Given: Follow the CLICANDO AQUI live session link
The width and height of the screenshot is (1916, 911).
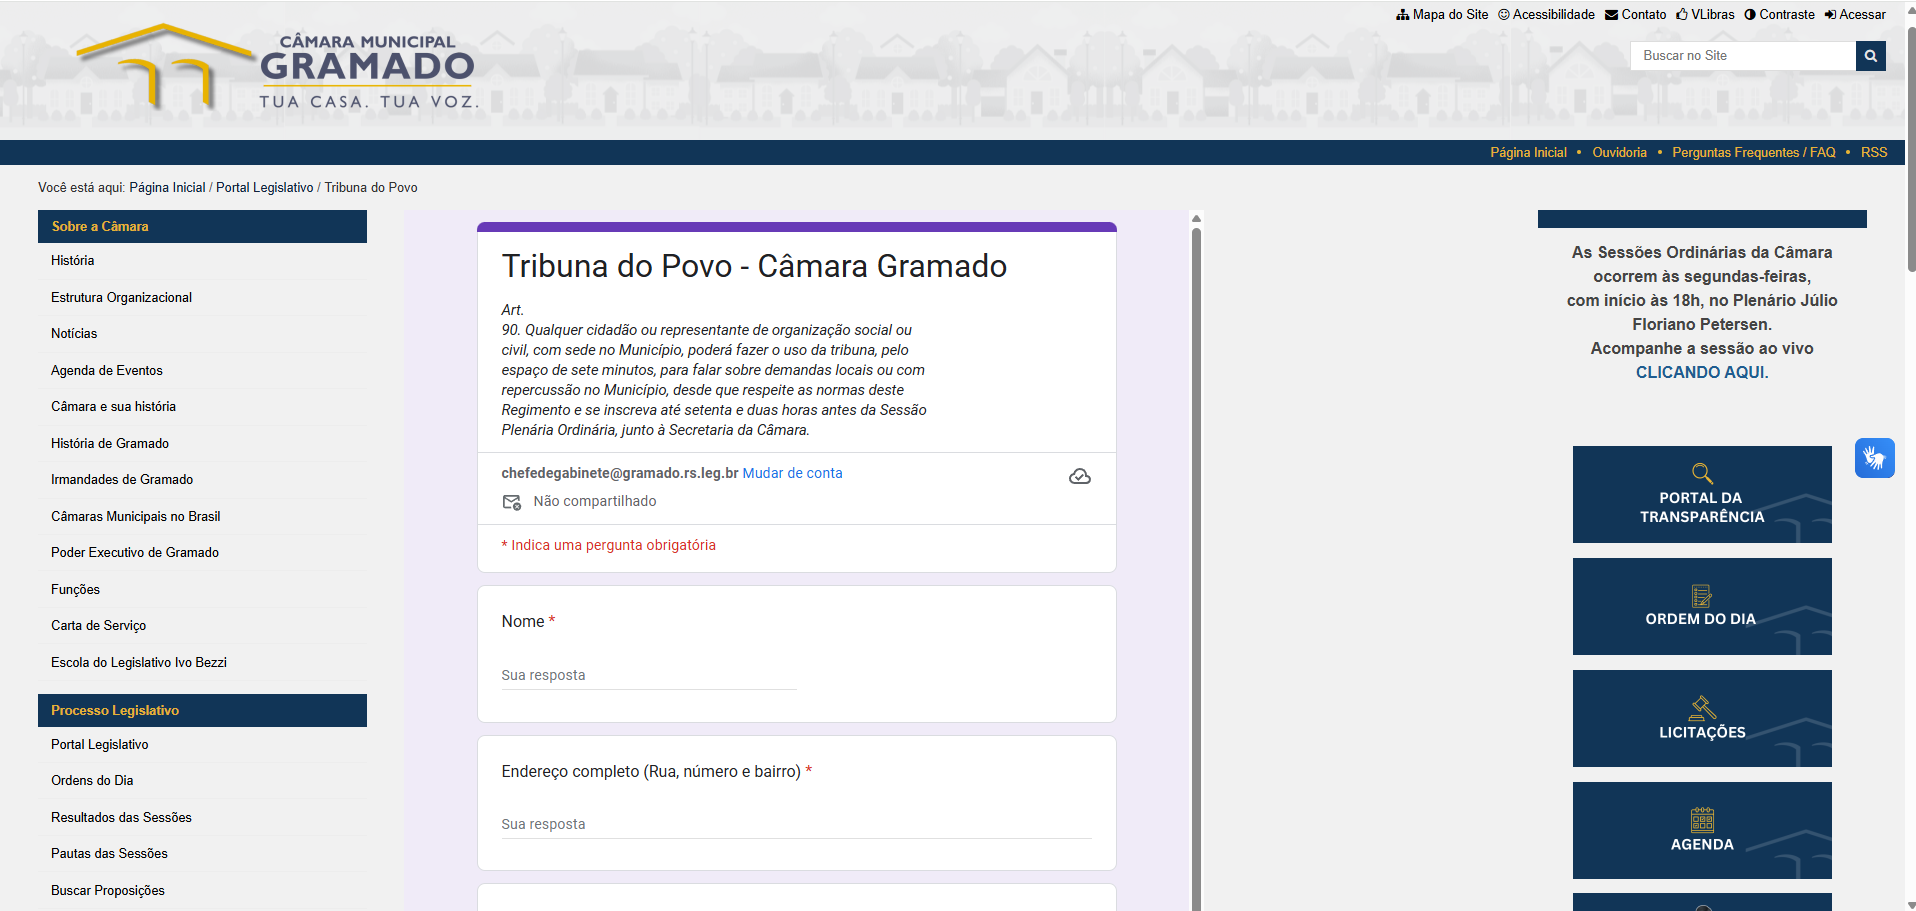Looking at the screenshot, I should click(x=1700, y=372).
